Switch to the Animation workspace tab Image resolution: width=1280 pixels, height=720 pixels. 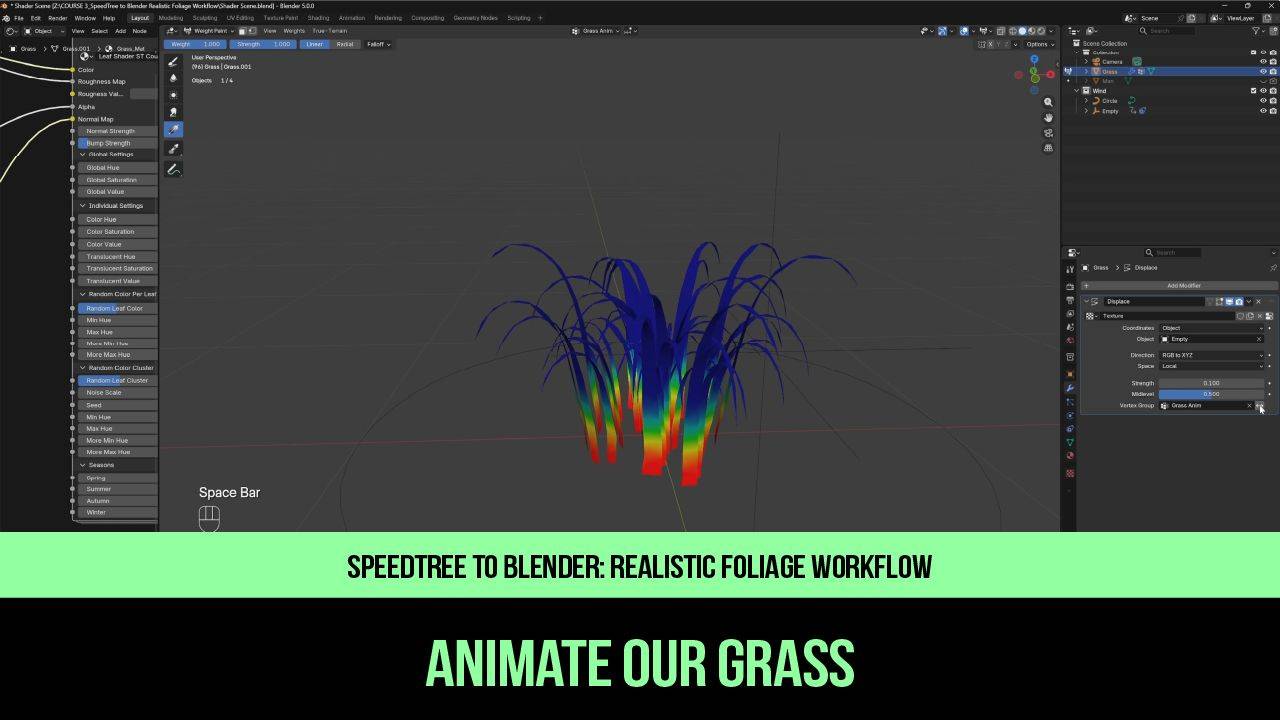point(352,18)
